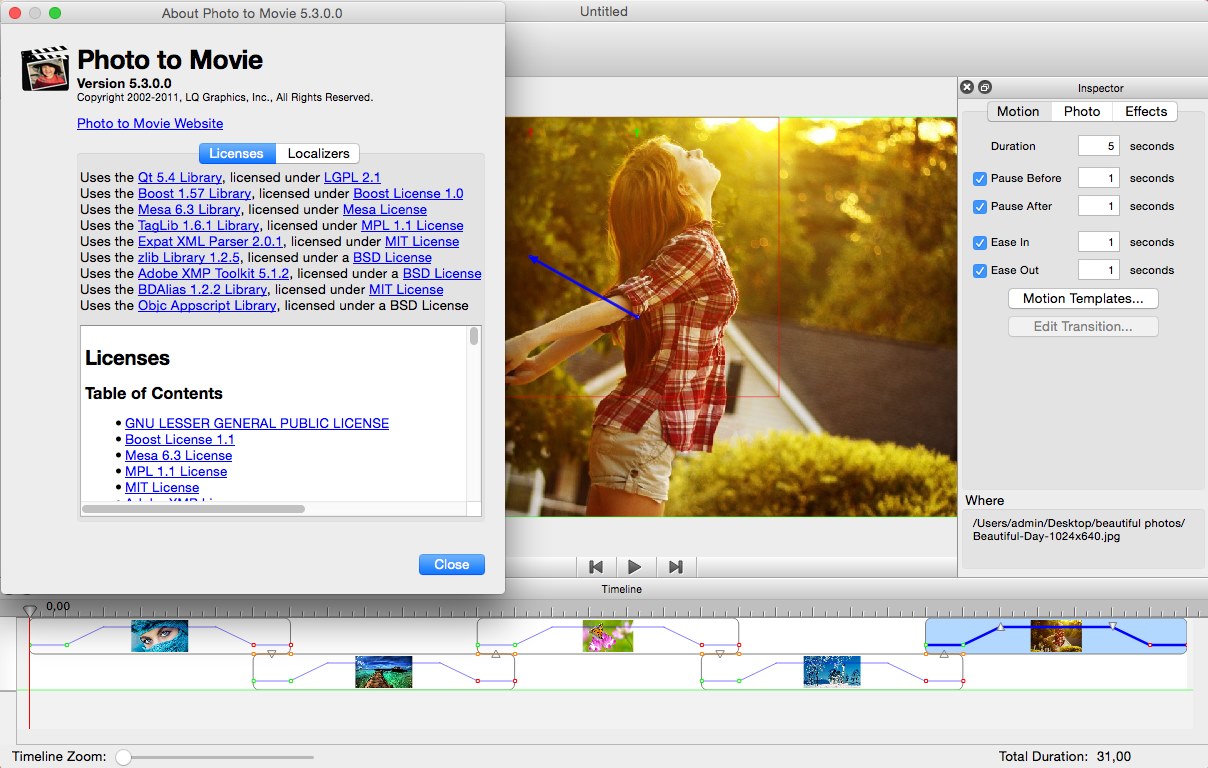Open the Mesa License link in library list
Viewport: 1208px width, 768px height.
[x=385, y=209]
